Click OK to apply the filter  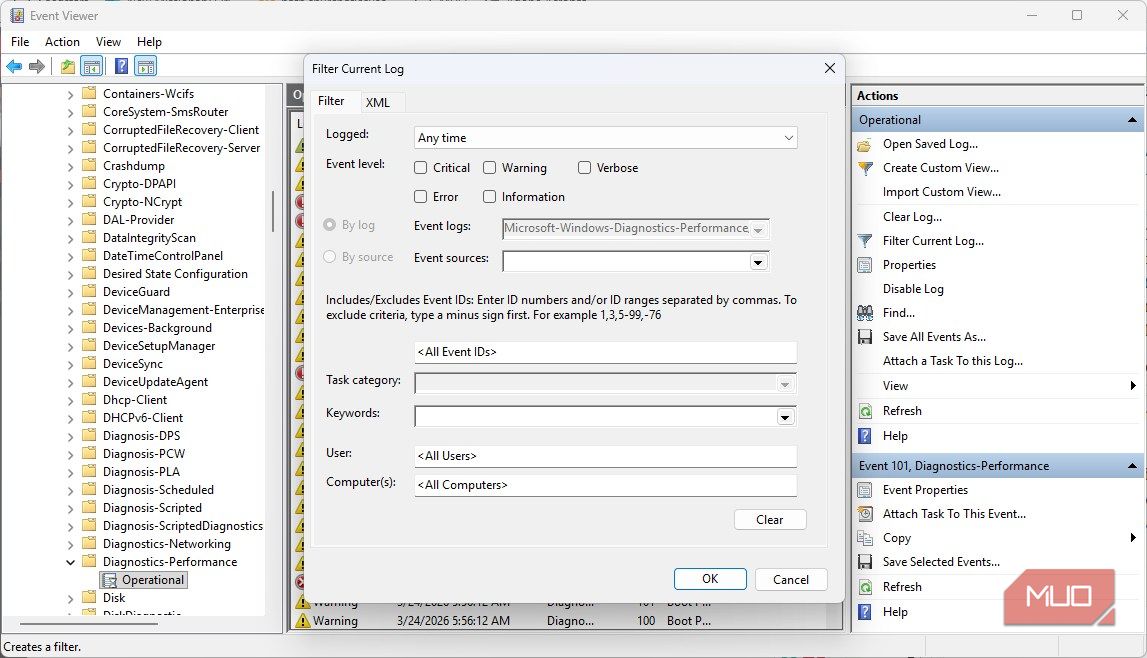710,579
